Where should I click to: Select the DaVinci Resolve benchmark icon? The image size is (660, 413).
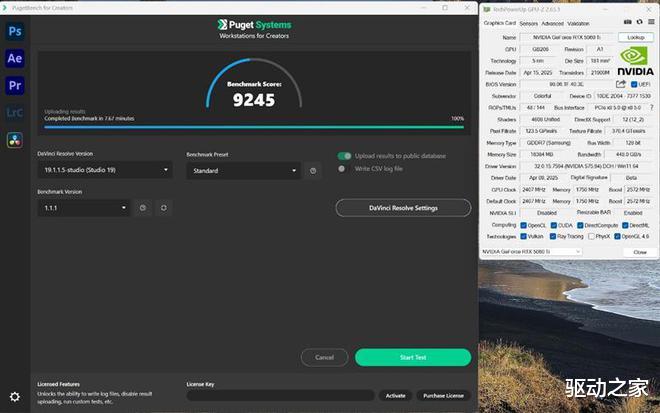[15, 140]
